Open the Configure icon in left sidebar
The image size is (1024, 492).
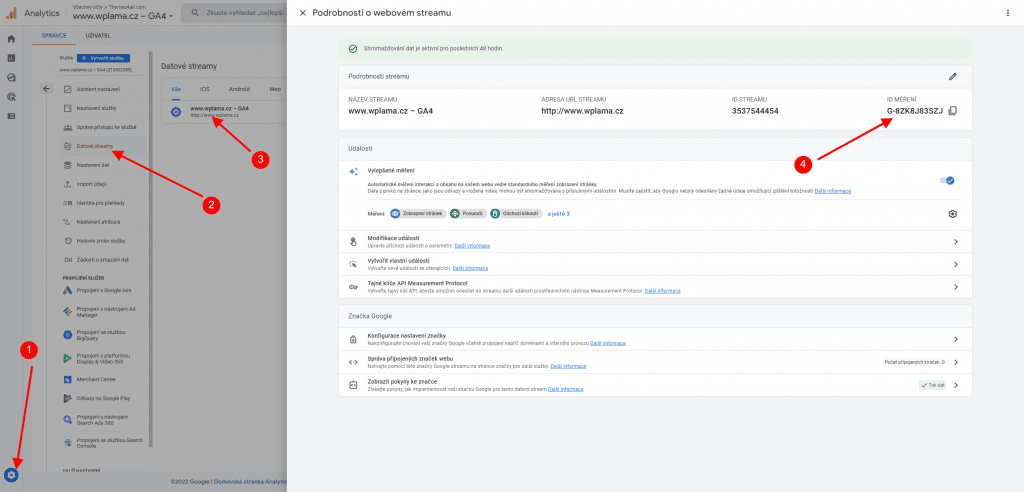[x=11, y=116]
